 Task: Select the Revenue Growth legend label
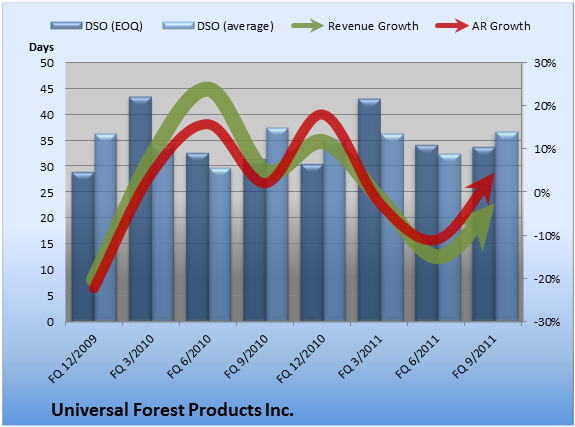[373, 26]
